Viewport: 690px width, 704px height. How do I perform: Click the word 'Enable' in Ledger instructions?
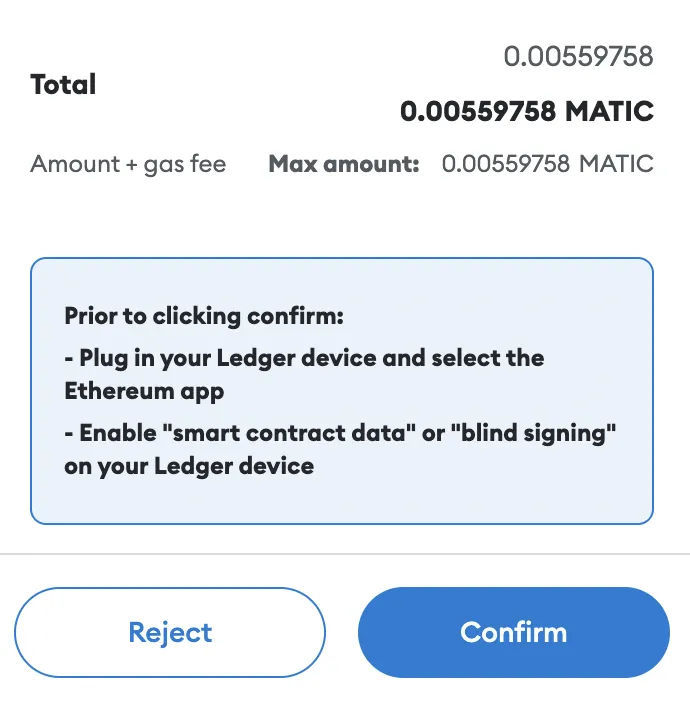(x=118, y=434)
